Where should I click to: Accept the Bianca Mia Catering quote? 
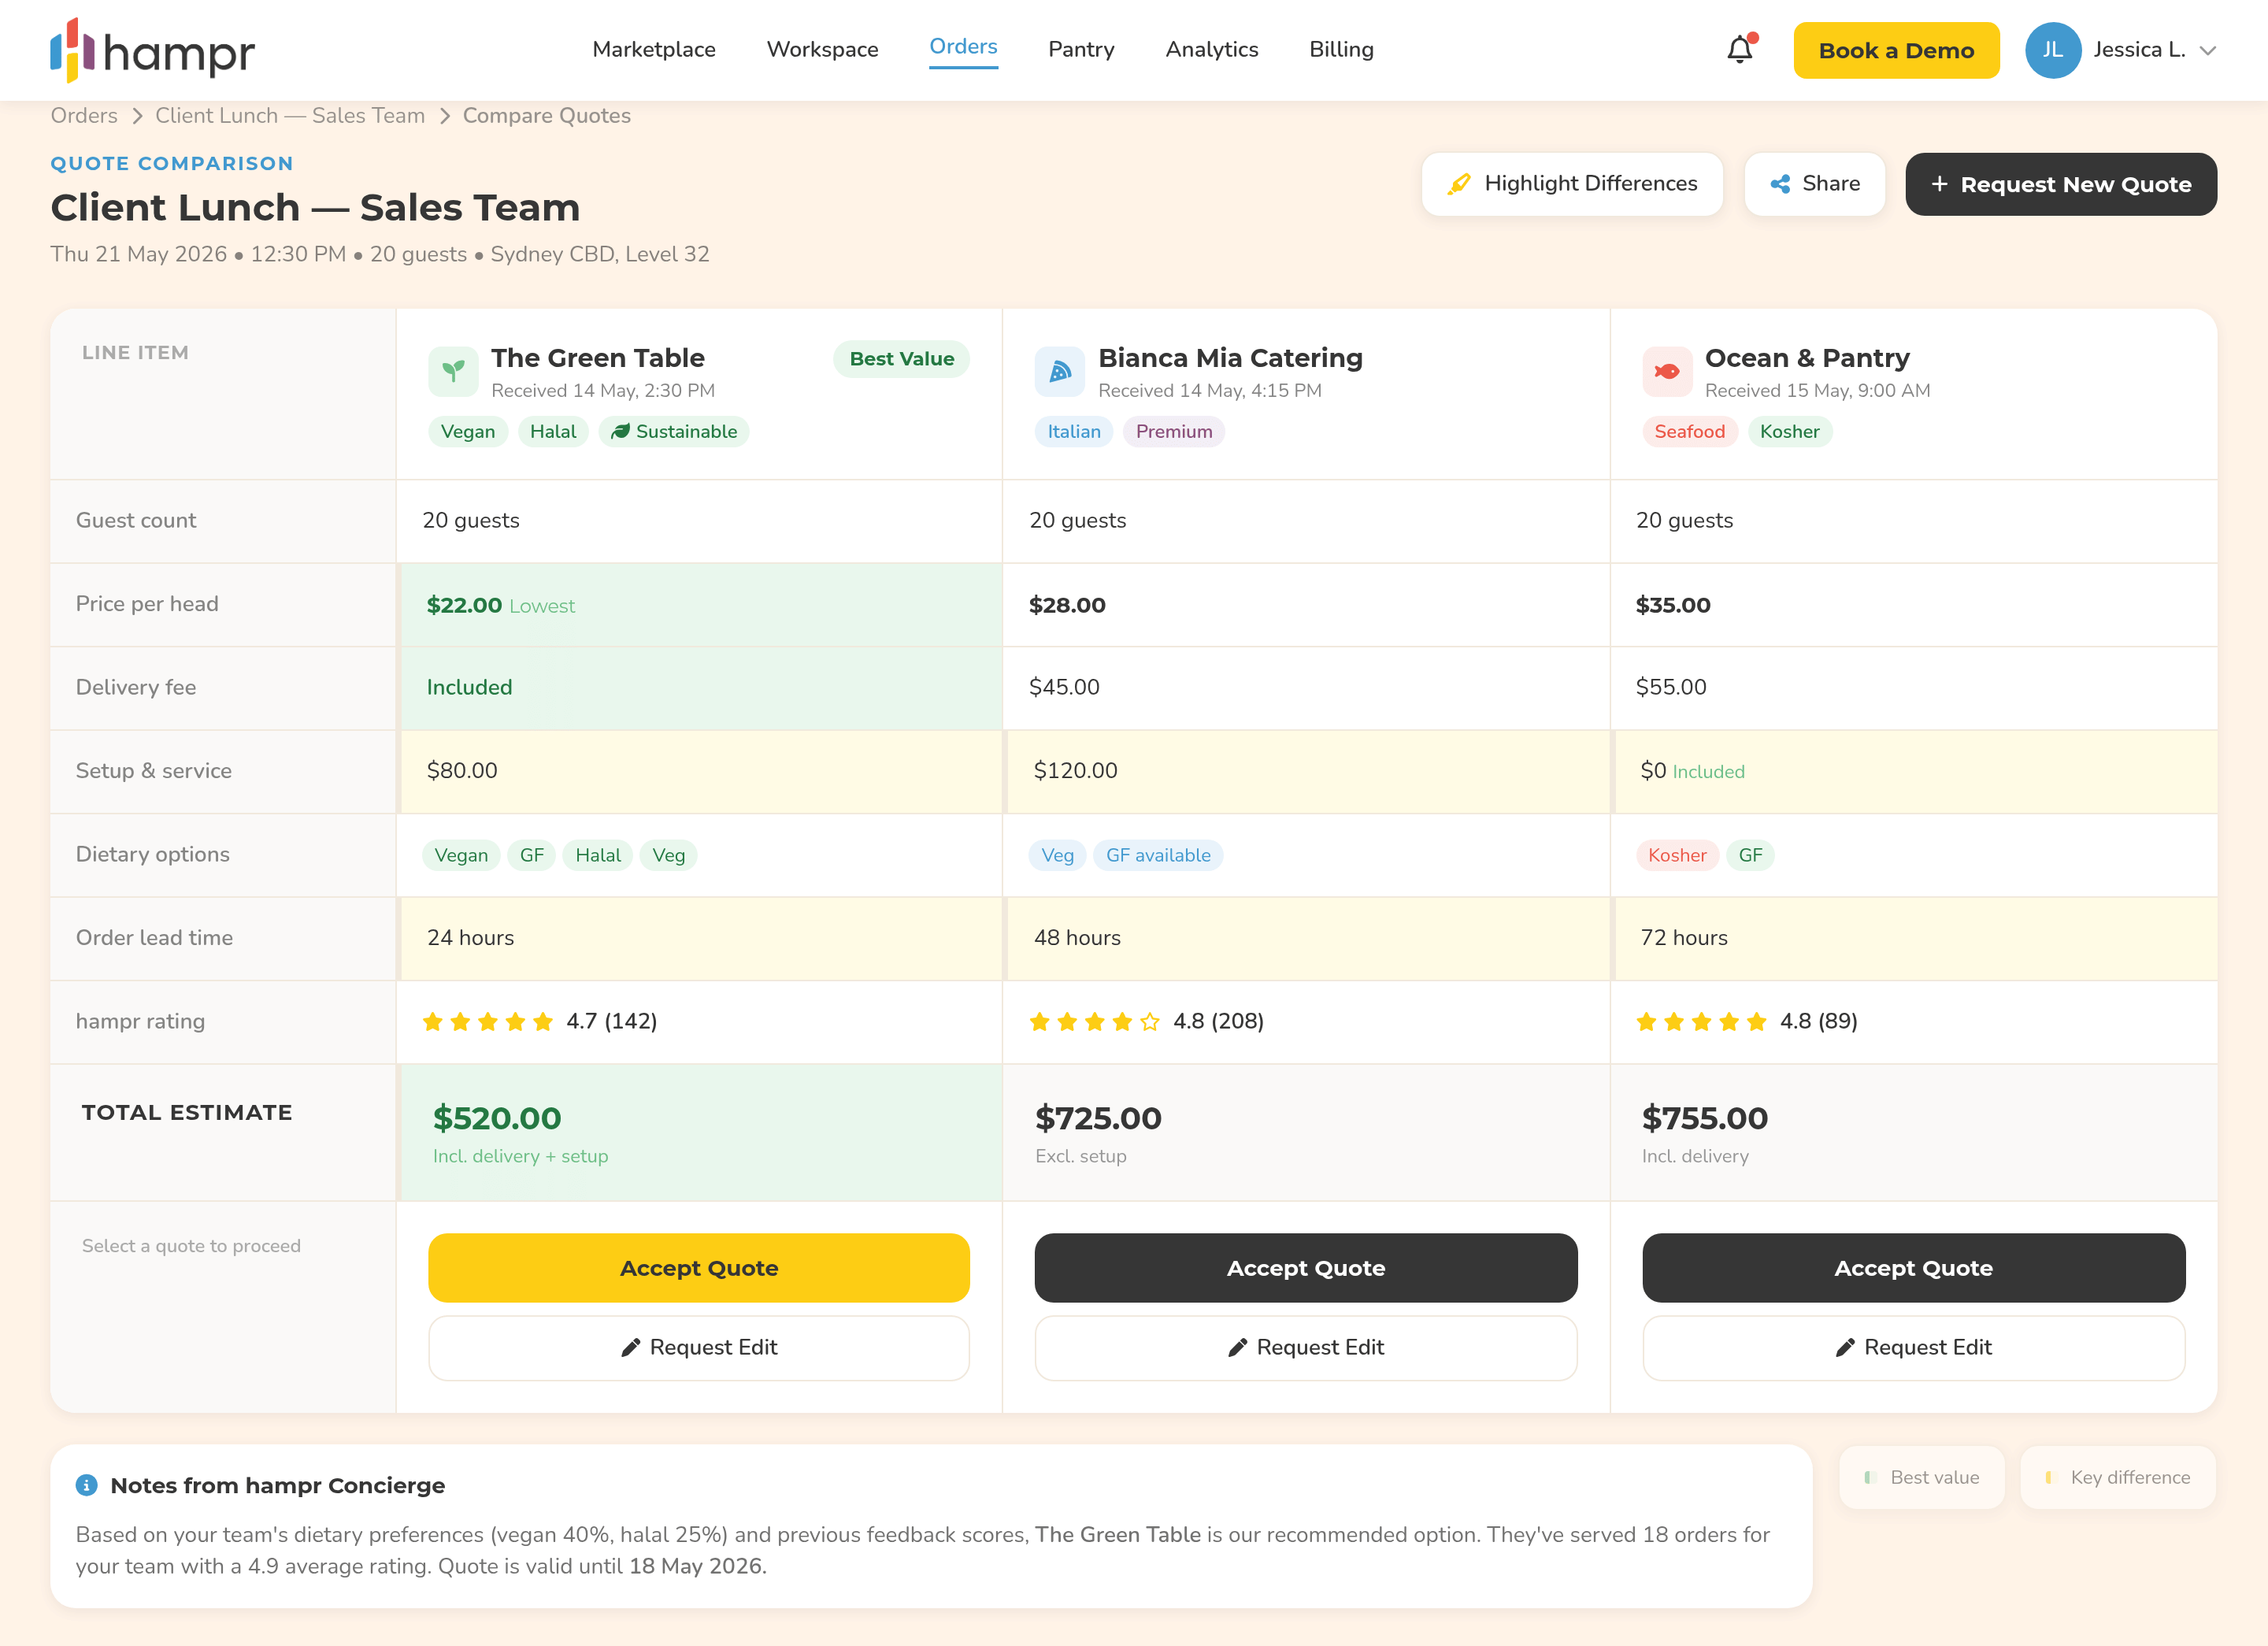tap(1306, 1267)
